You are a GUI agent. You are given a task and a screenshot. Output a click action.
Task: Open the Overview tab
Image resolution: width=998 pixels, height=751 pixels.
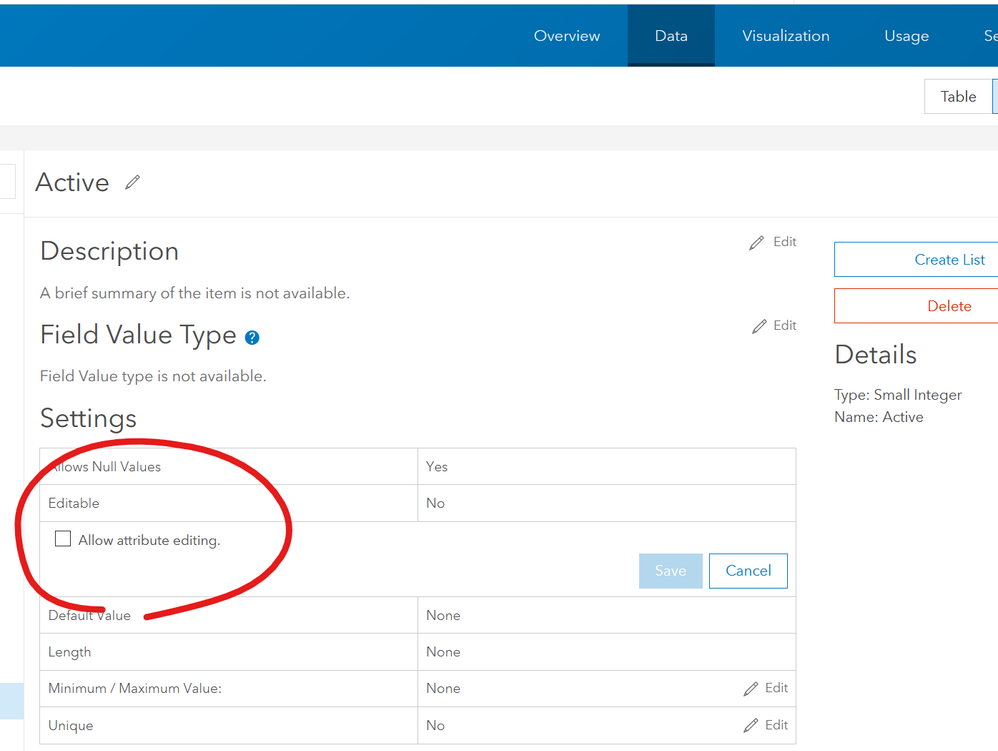[567, 36]
